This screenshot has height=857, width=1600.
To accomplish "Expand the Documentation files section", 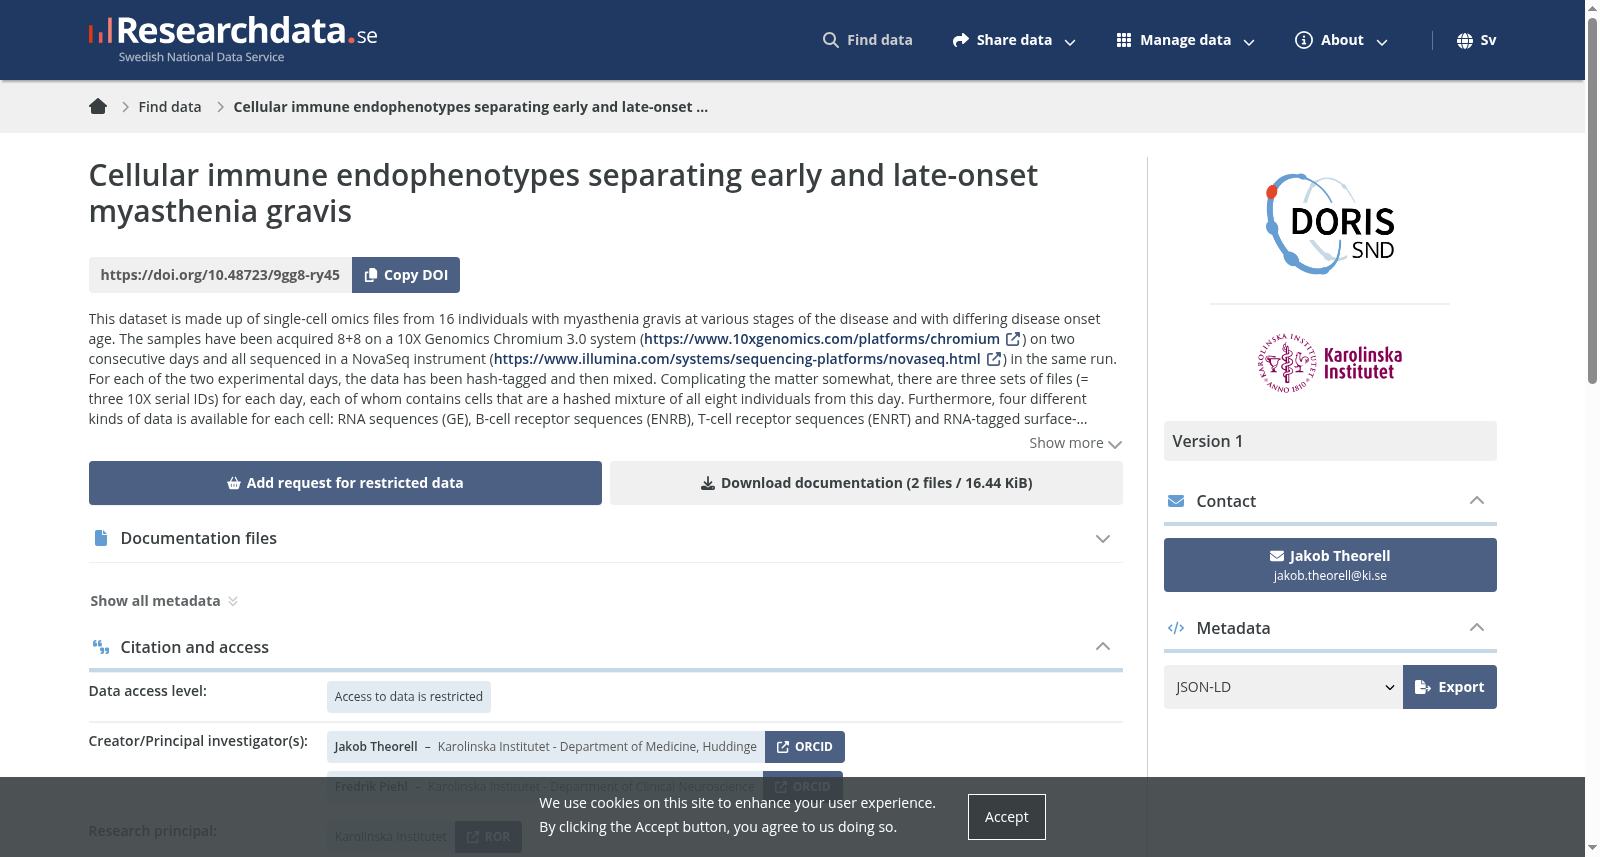I will [x=606, y=538].
